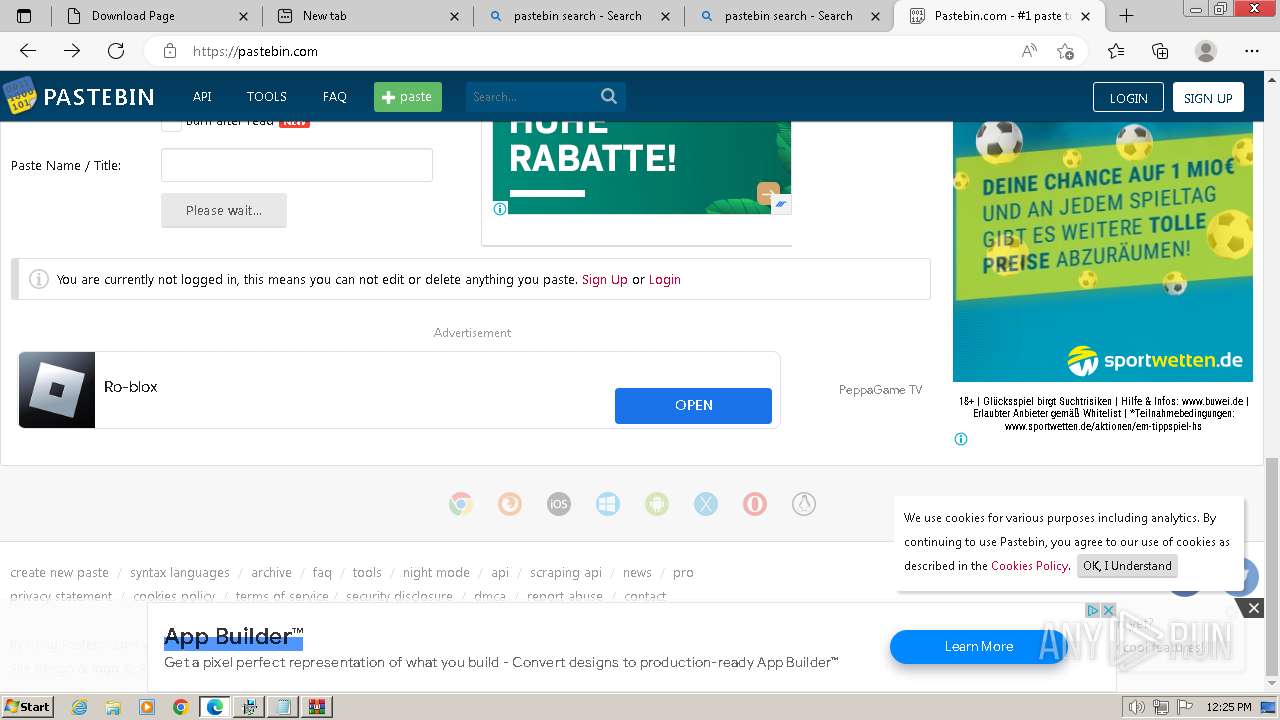
Task: Click the Login link in notice
Action: click(665, 280)
